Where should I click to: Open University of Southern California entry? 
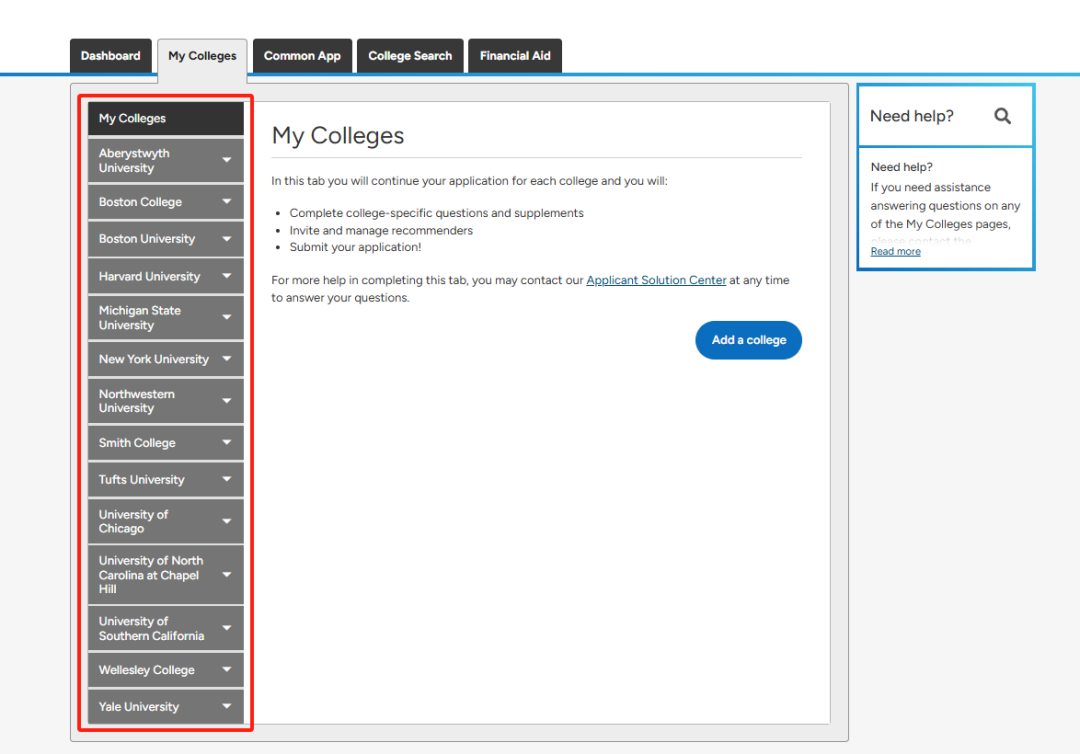pos(151,628)
